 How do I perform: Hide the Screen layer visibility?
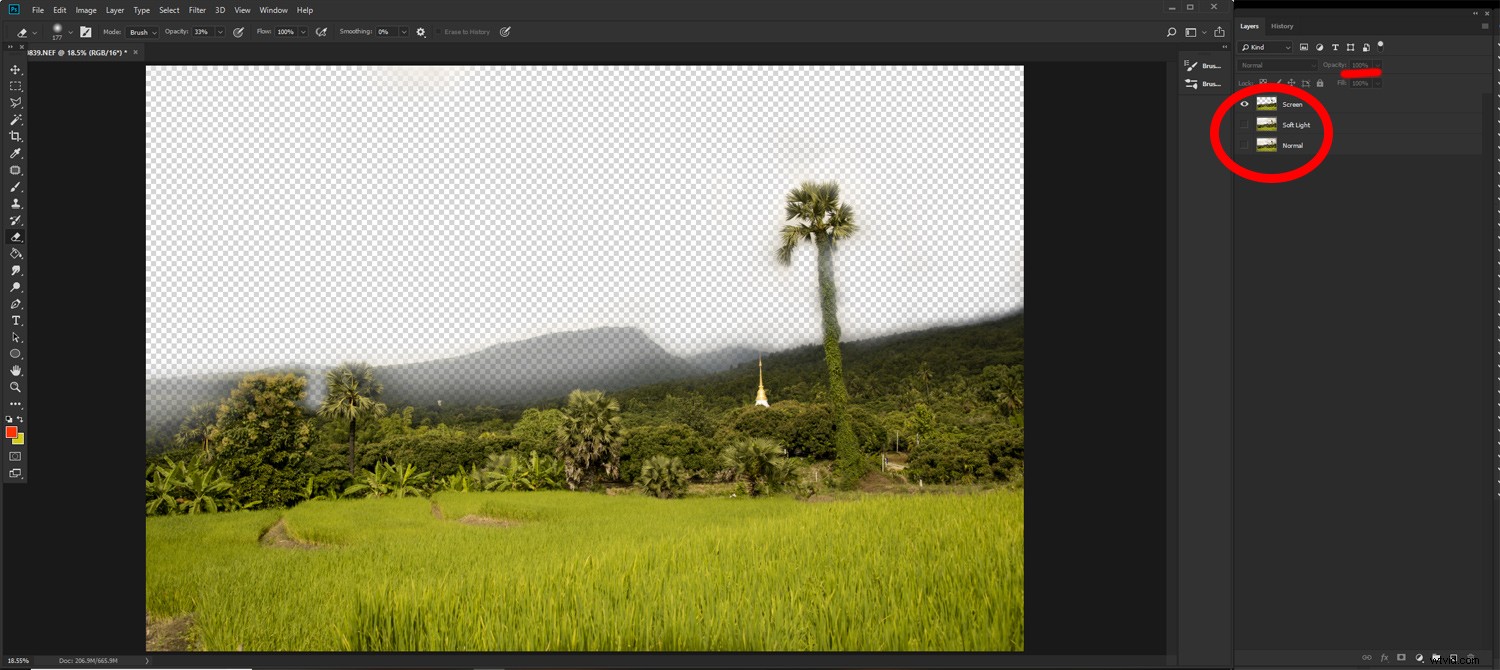pos(1245,104)
